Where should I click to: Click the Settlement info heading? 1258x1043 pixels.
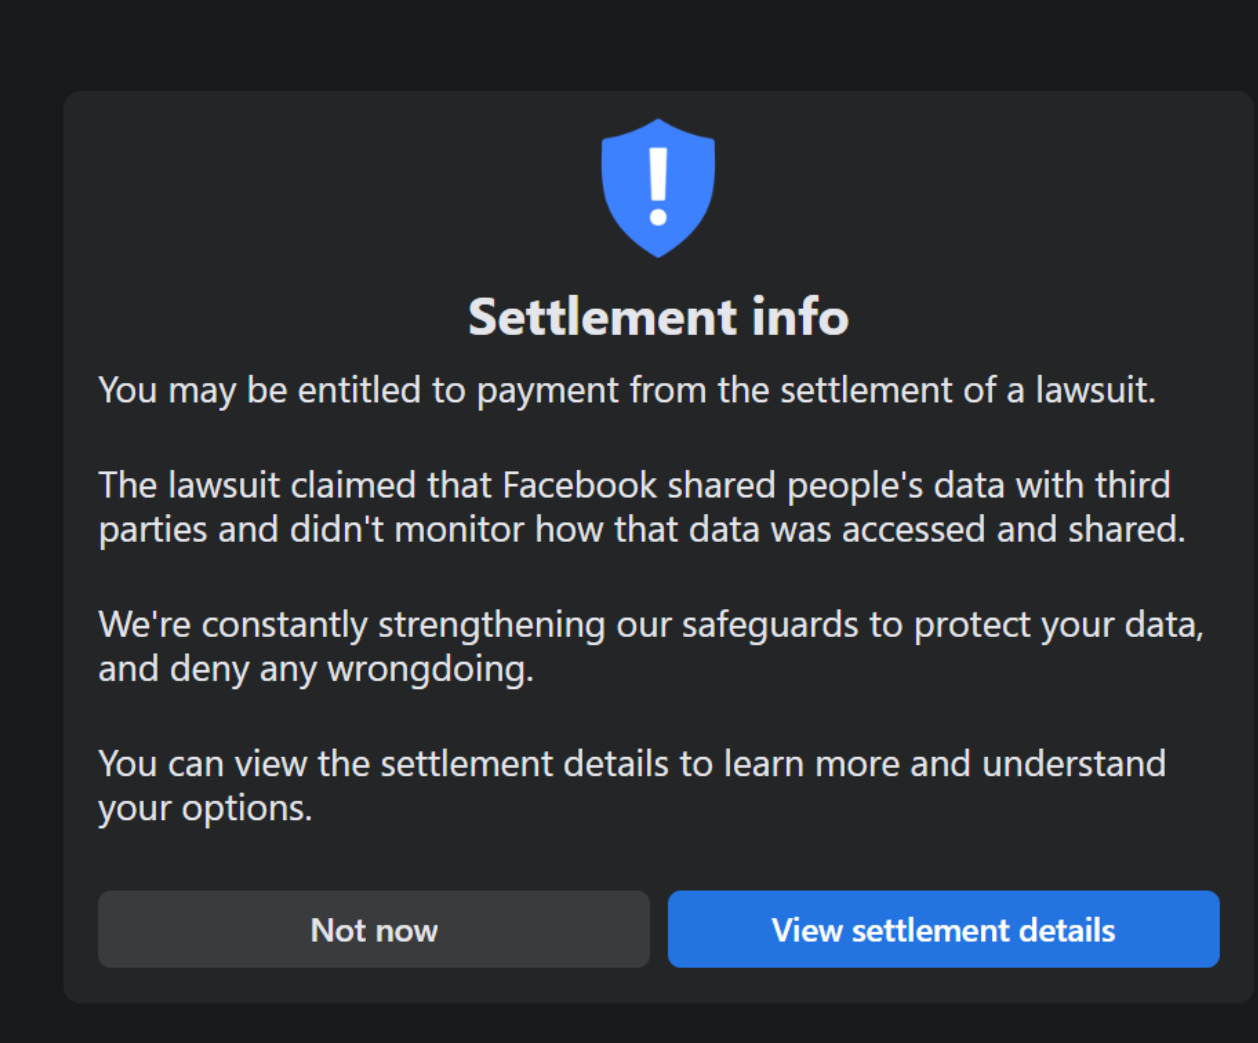click(x=658, y=317)
